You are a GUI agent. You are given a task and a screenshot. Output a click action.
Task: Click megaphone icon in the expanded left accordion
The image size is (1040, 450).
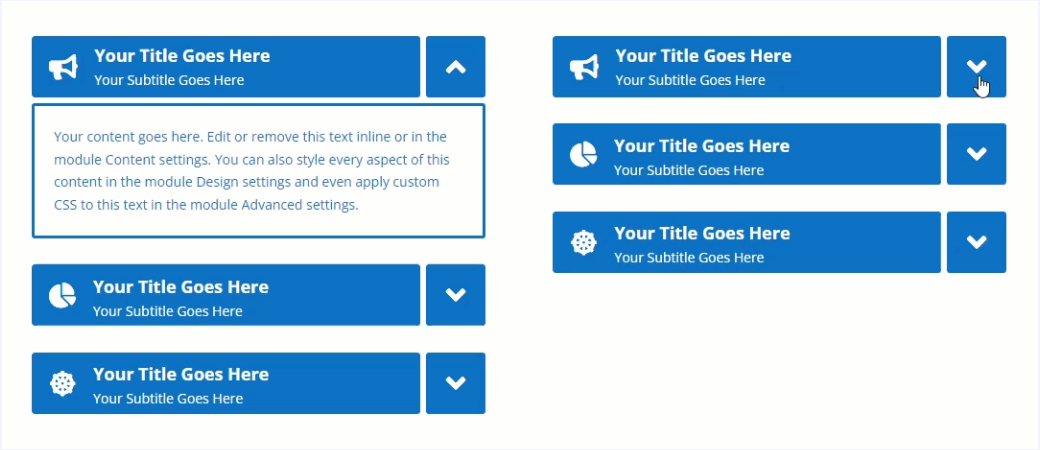point(63,67)
